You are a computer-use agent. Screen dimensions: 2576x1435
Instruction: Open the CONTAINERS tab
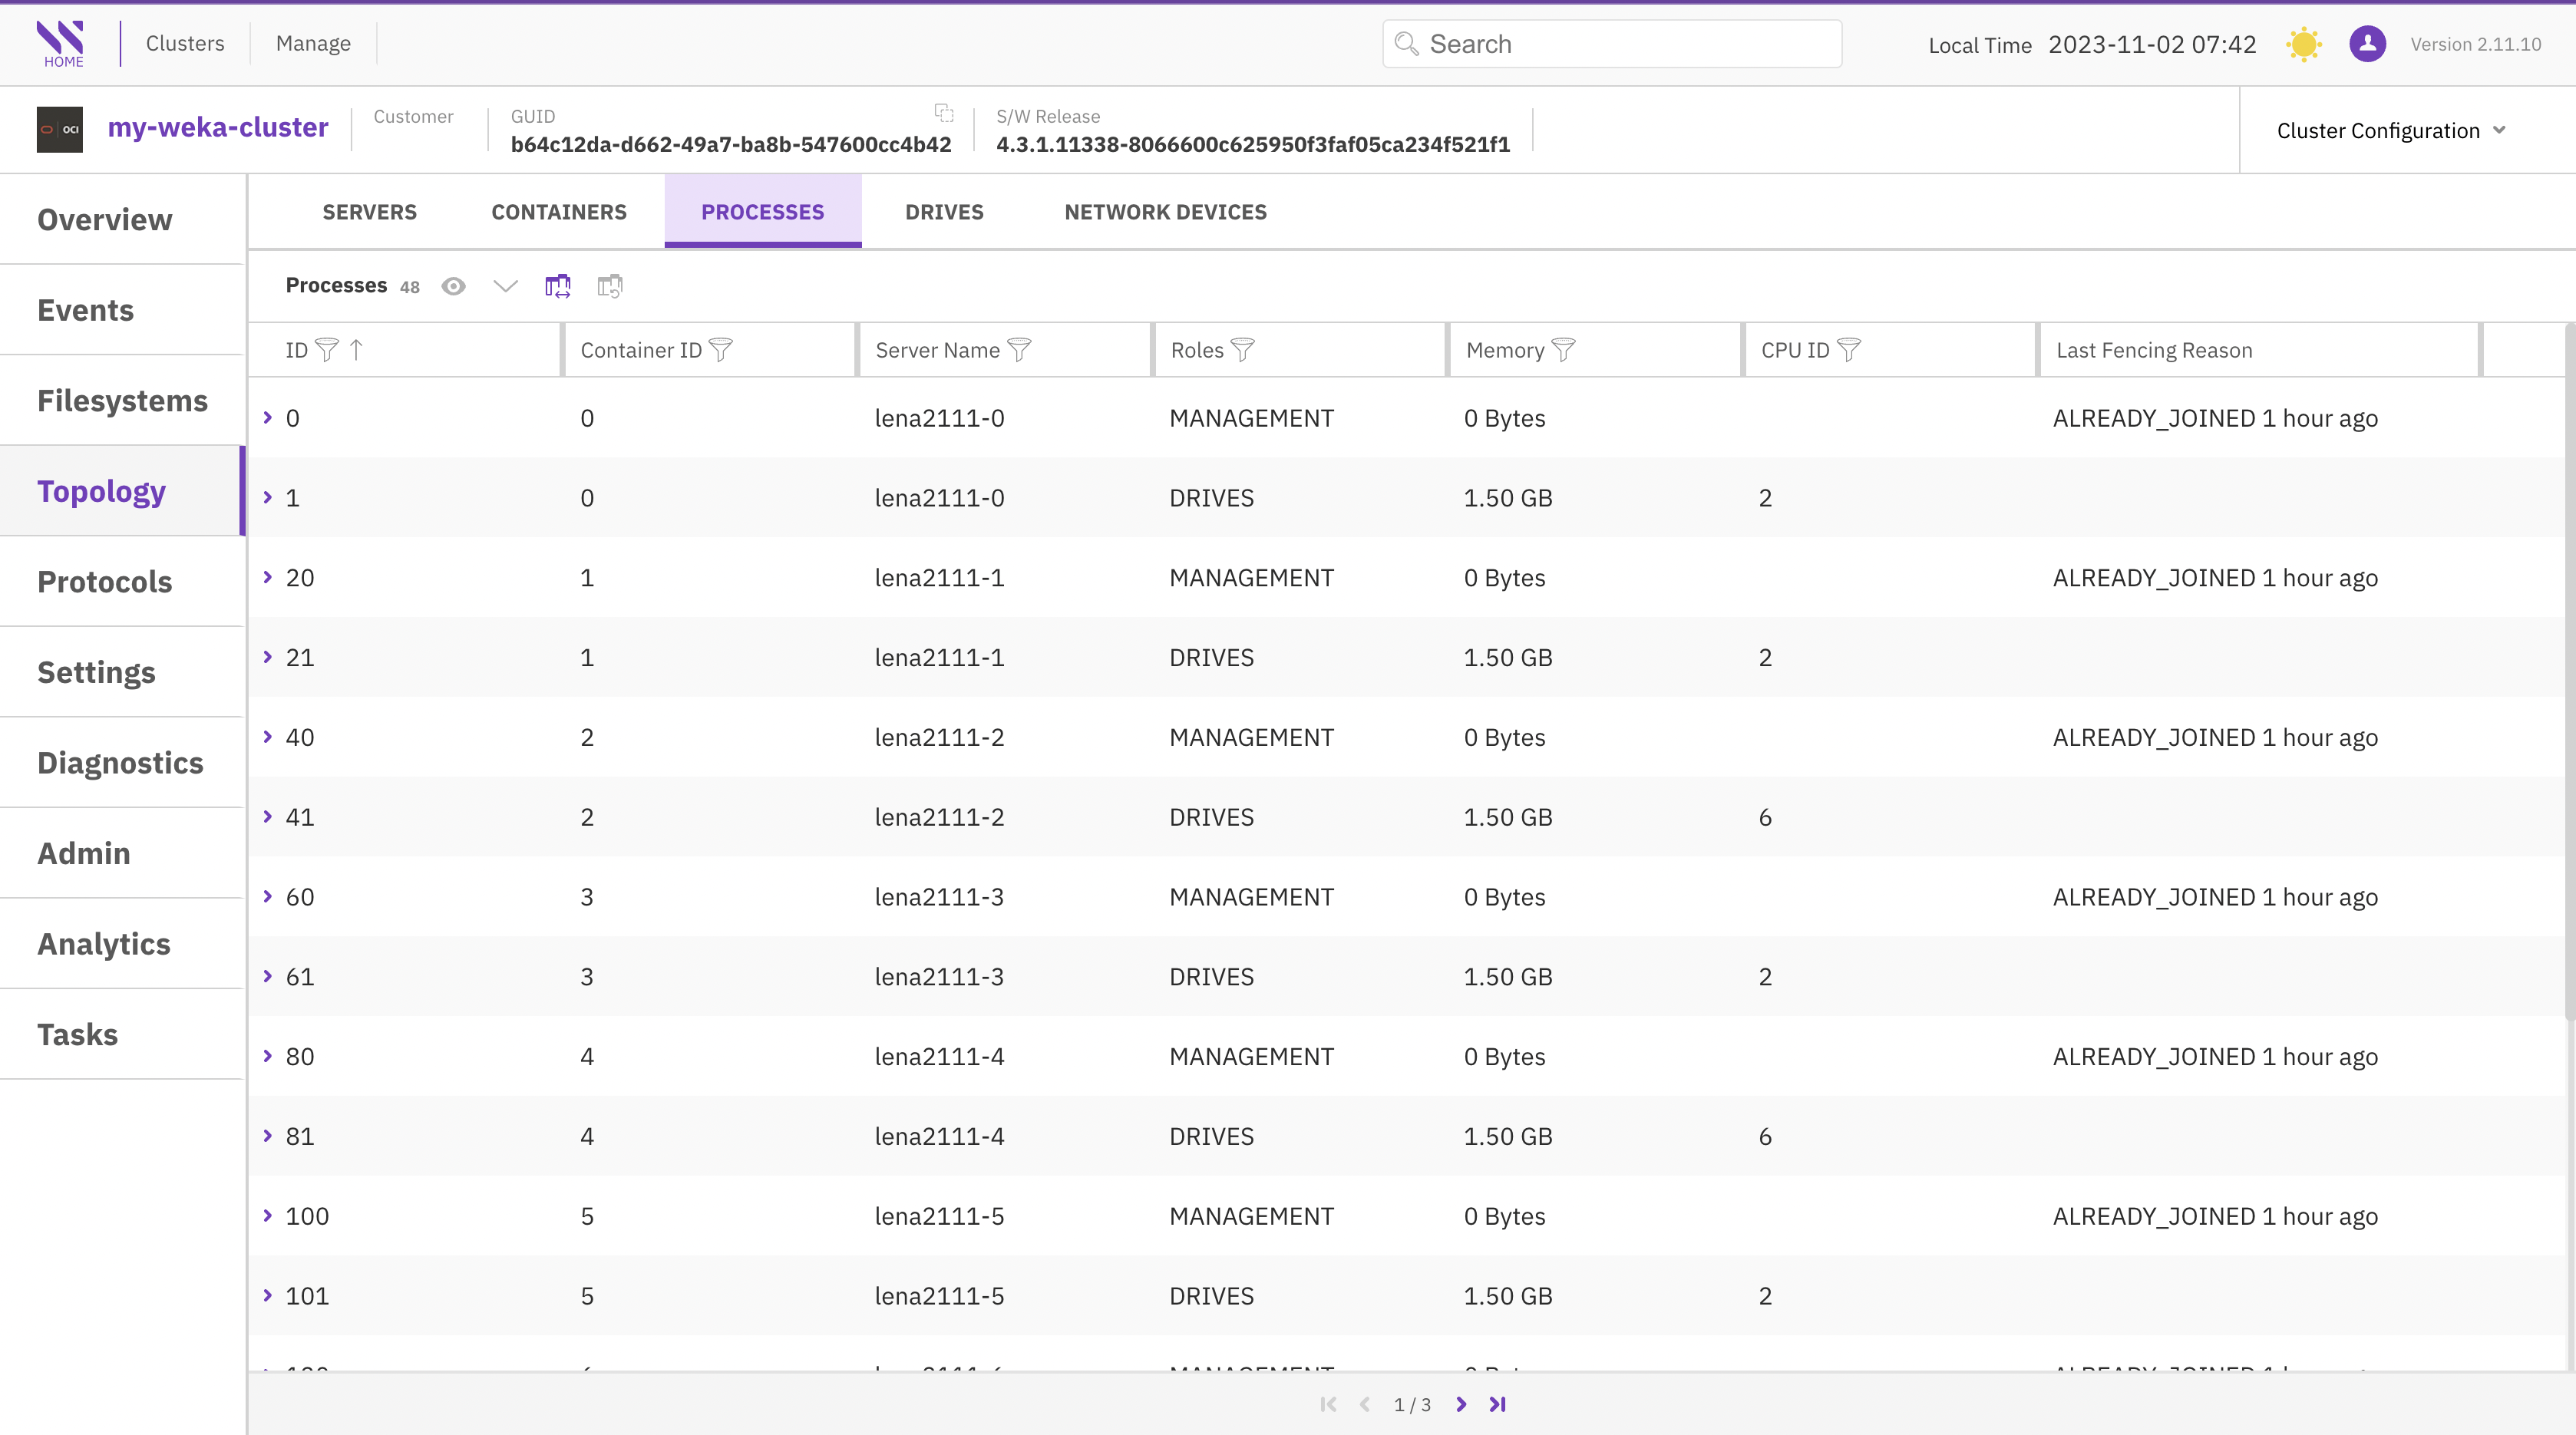(558, 212)
